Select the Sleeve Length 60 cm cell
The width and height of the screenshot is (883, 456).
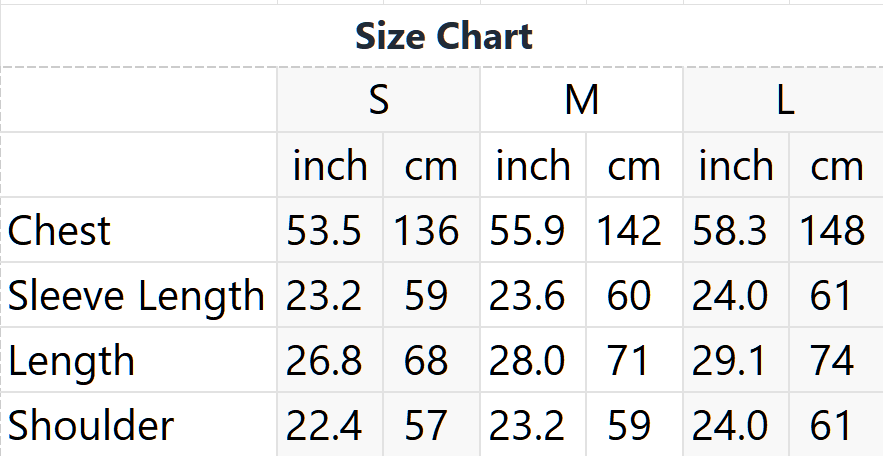[x=635, y=295]
